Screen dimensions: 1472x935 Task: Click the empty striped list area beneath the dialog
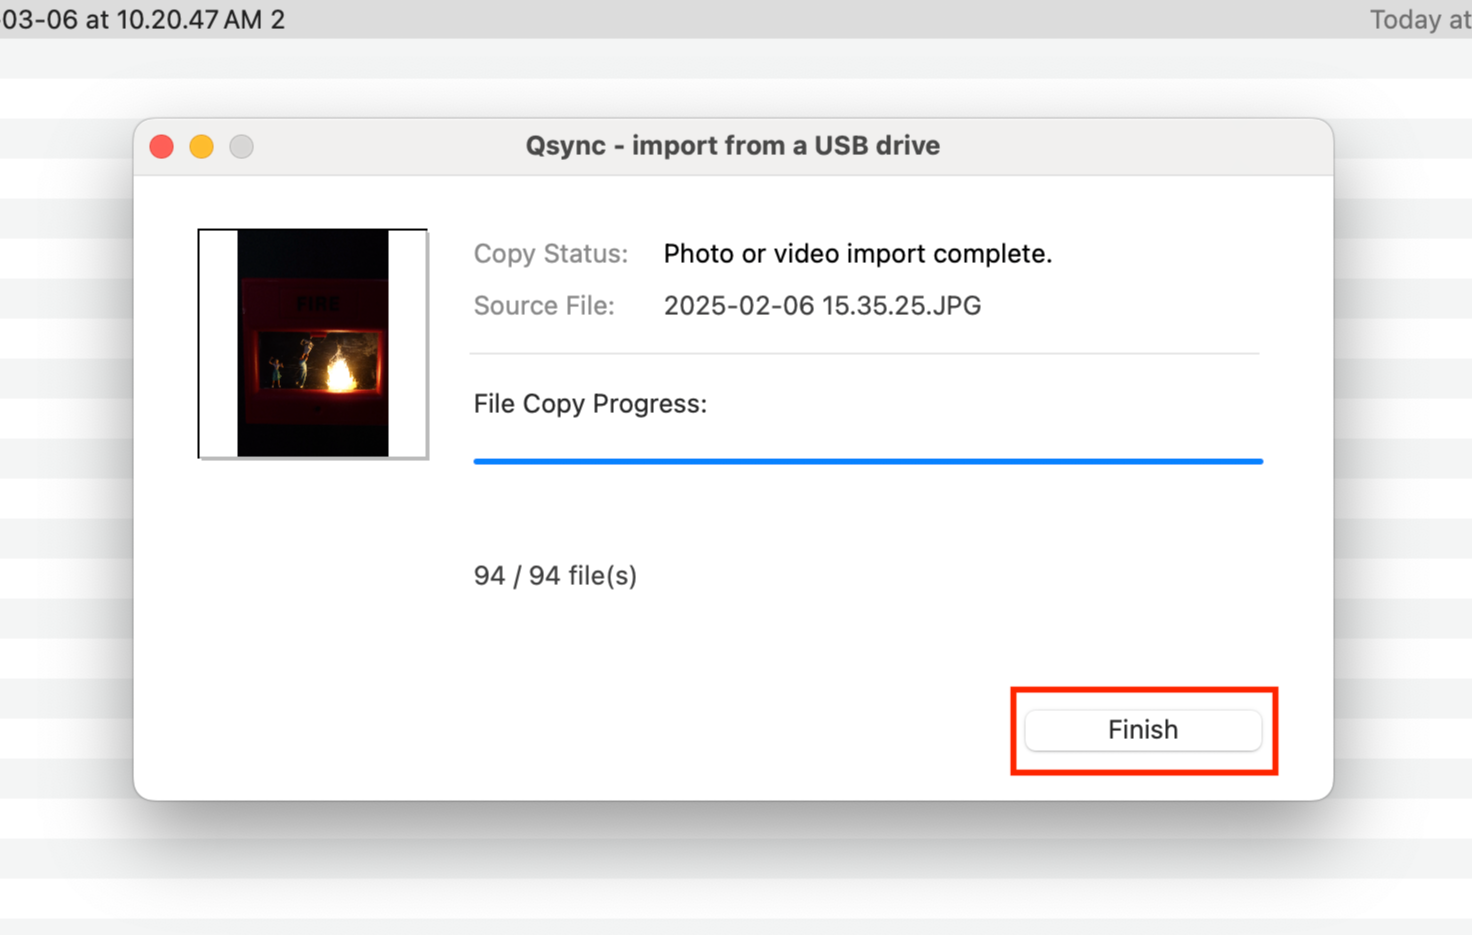coord(735,878)
